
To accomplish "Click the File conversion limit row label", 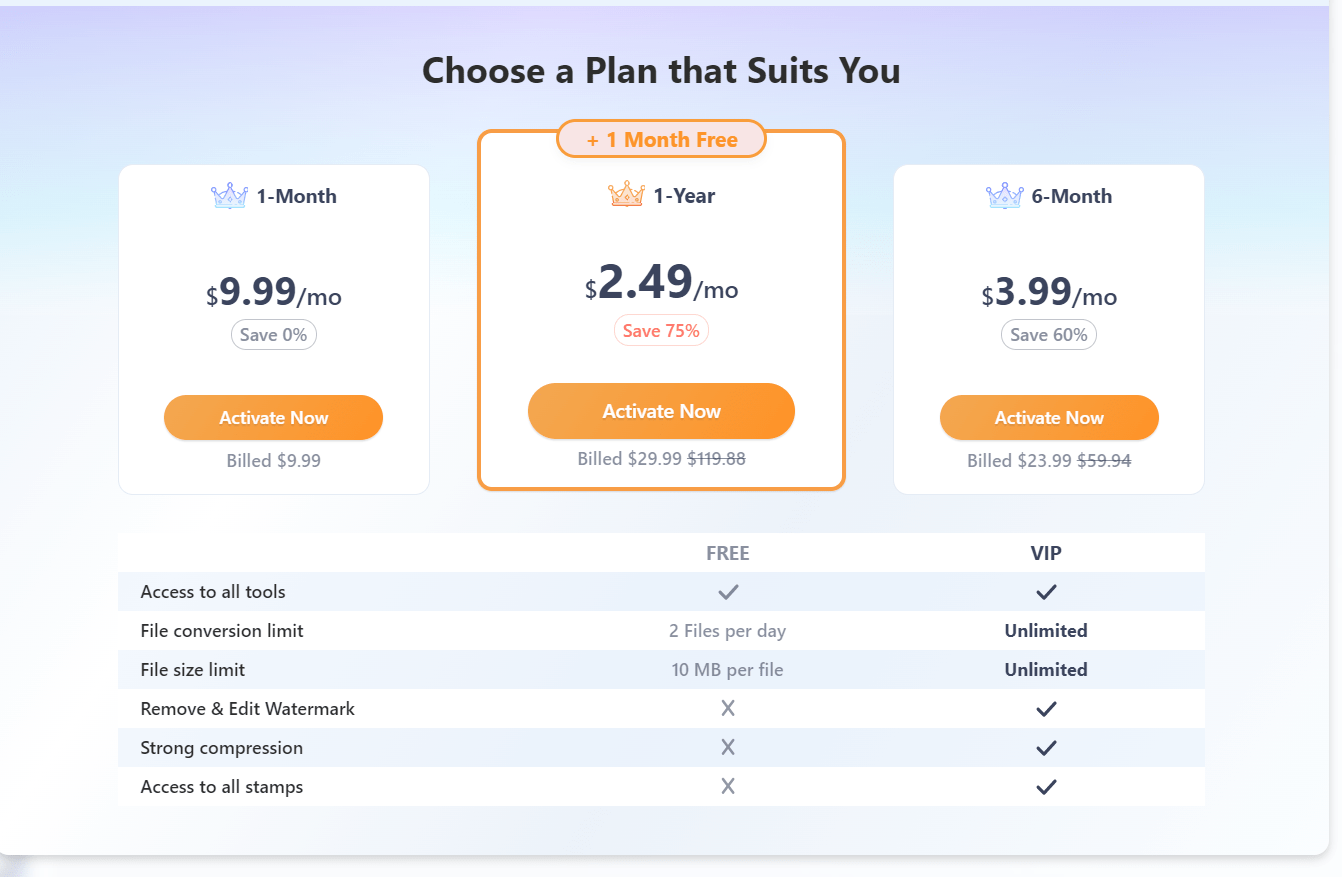I will pyautogui.click(x=222, y=631).
